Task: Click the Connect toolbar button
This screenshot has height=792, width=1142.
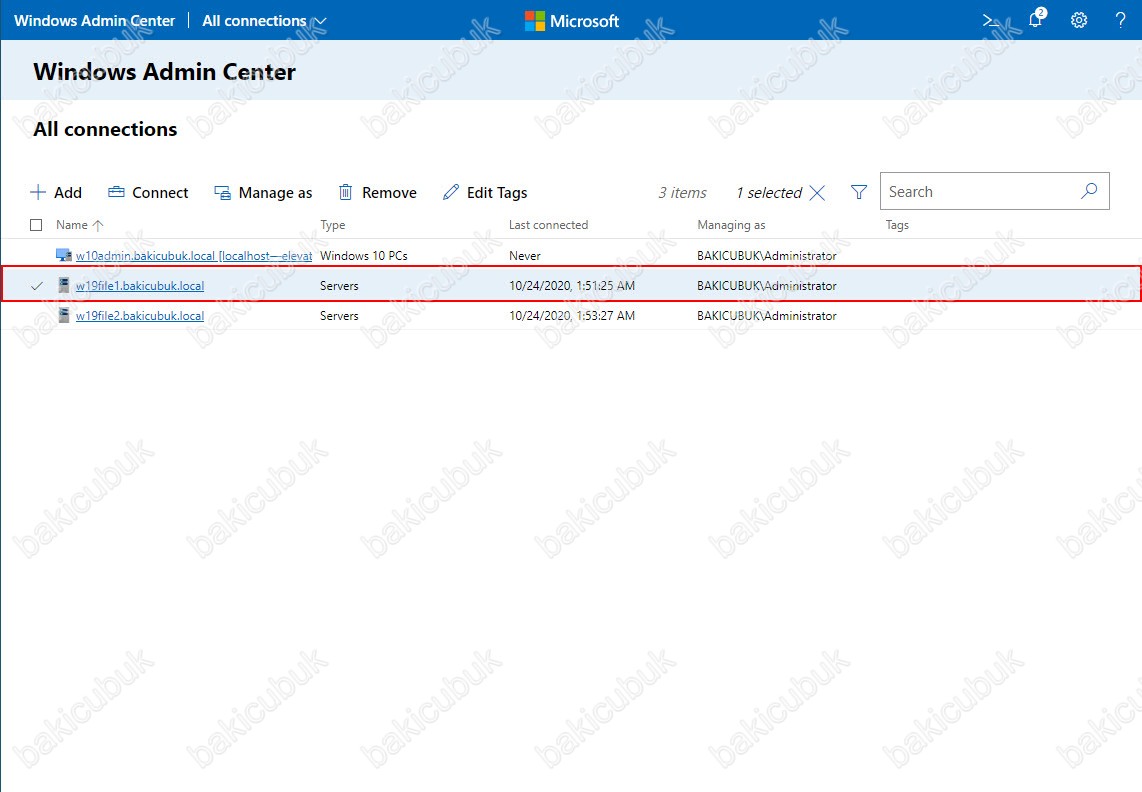Action: pyautogui.click(x=148, y=192)
